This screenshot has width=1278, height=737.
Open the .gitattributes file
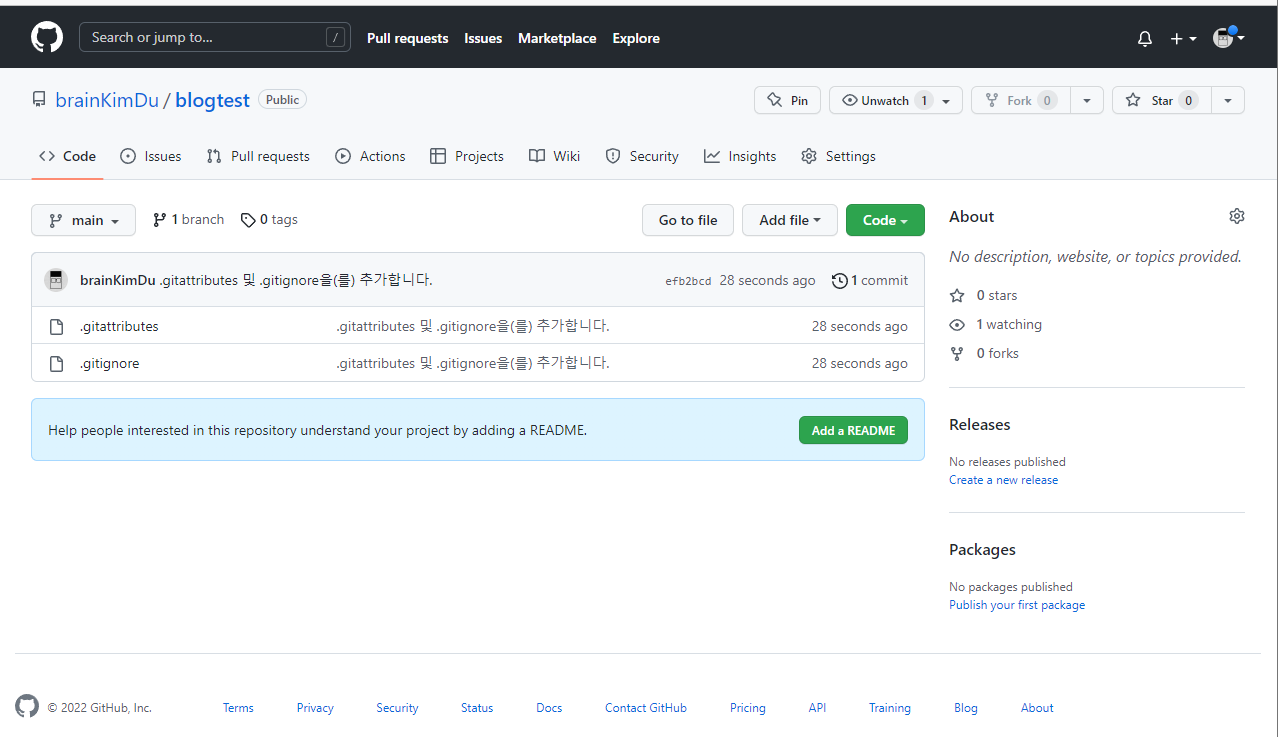click(x=119, y=326)
